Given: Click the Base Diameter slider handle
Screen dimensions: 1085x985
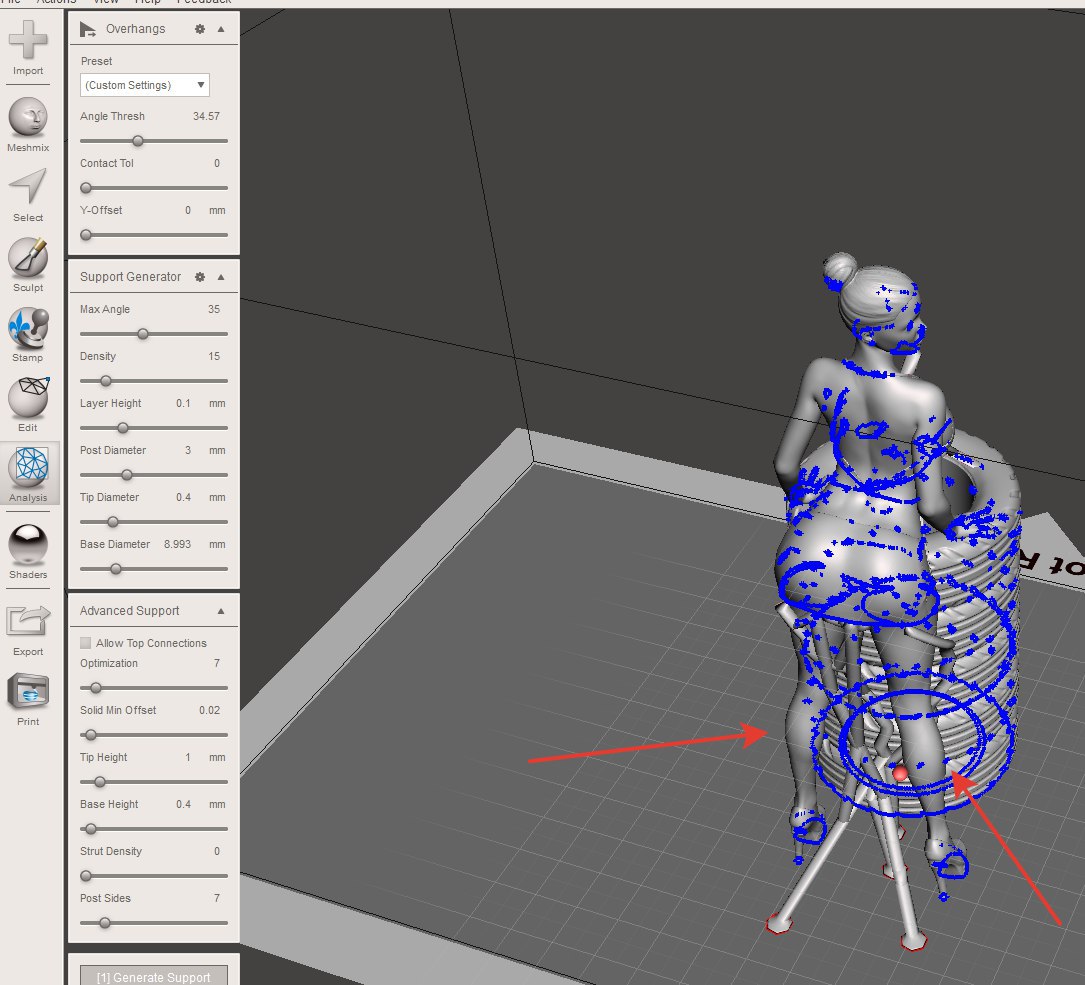Looking at the screenshot, I should (116, 570).
